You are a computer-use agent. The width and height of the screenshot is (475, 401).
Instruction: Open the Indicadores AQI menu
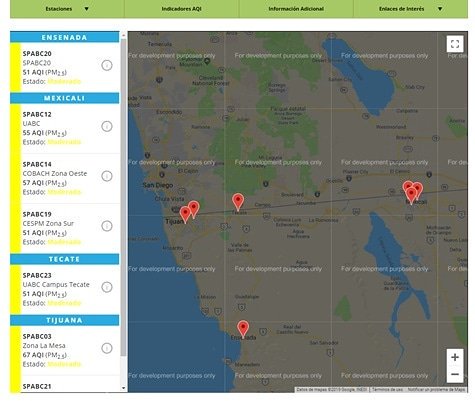(181, 9)
